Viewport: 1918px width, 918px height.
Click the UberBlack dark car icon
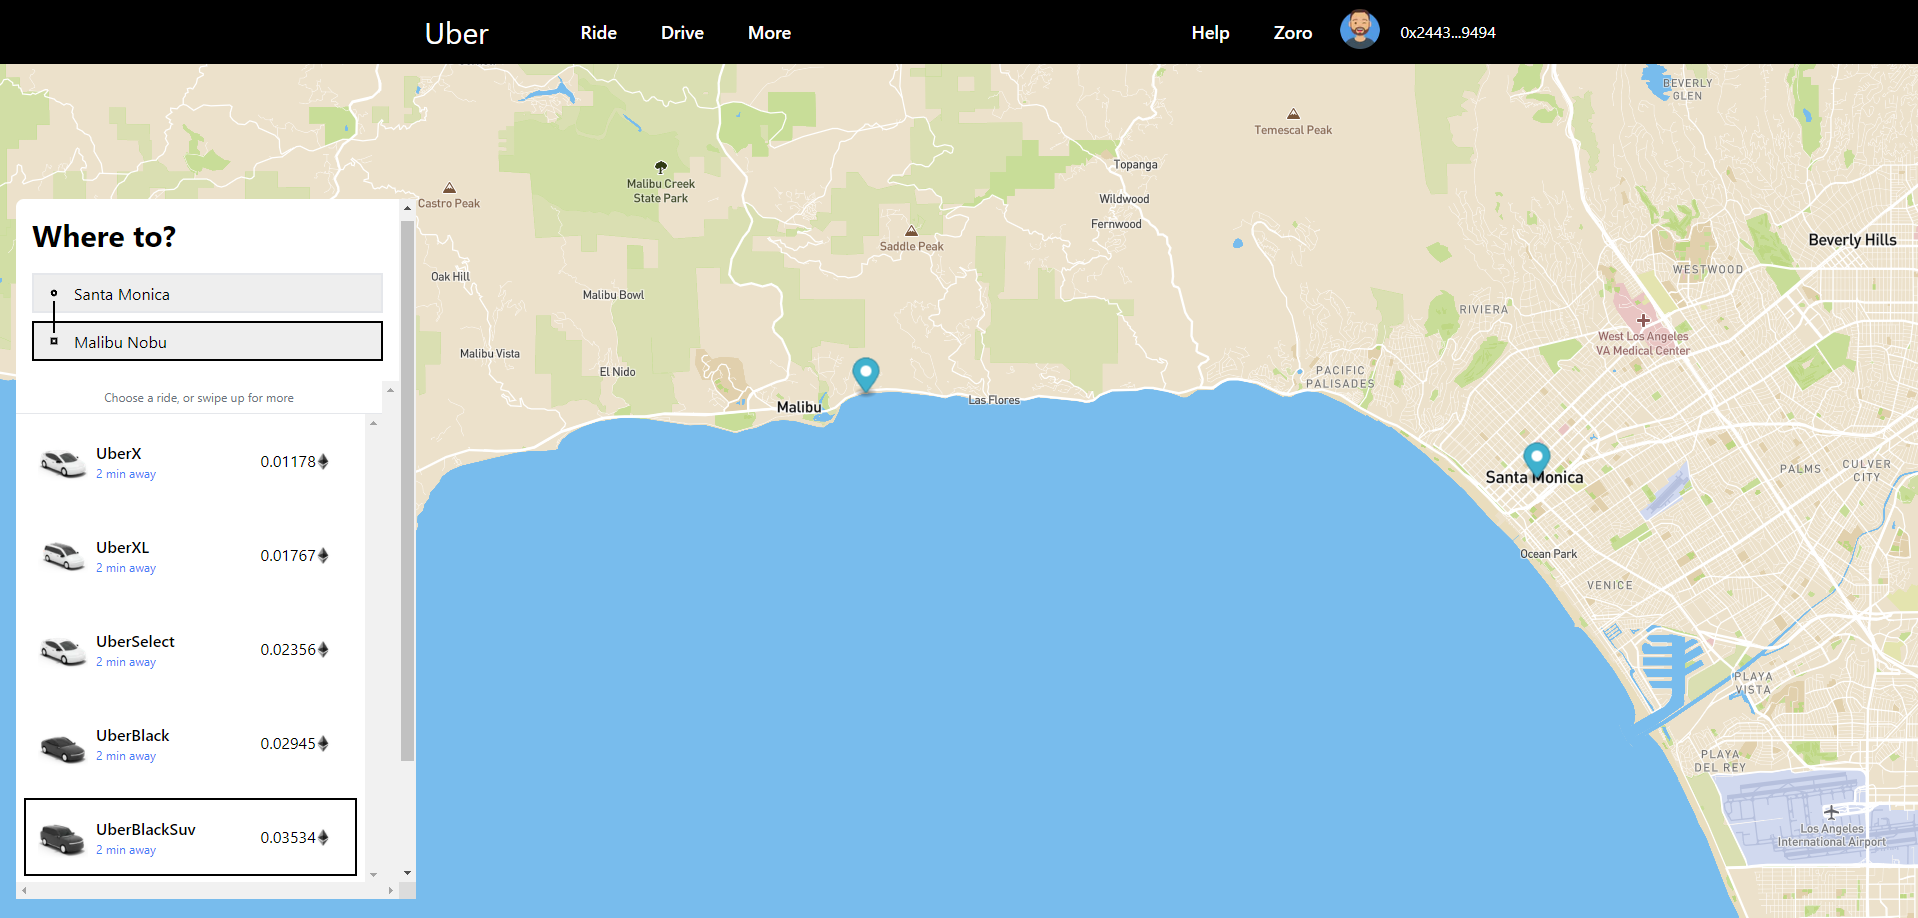[63, 747]
